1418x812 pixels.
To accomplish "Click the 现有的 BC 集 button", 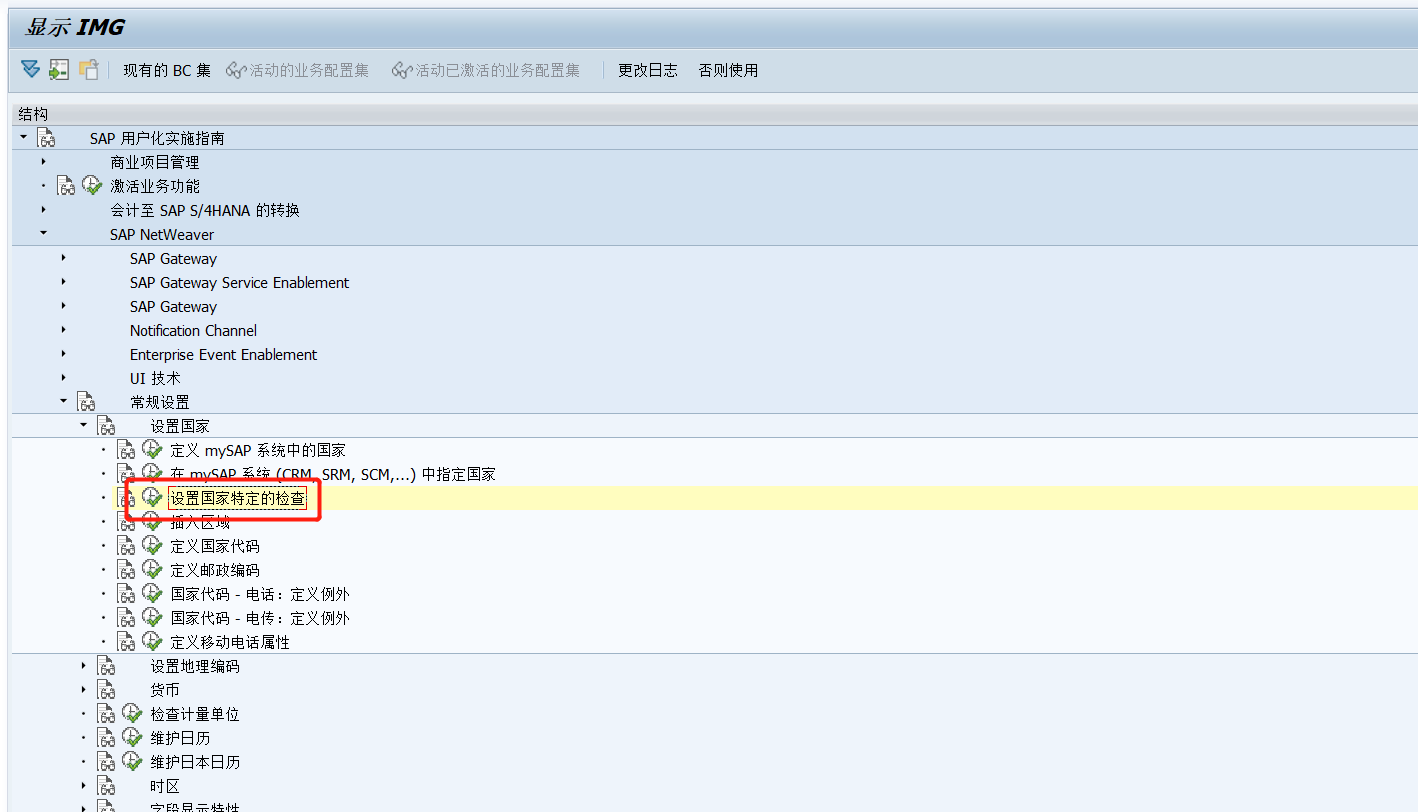I will 167,70.
